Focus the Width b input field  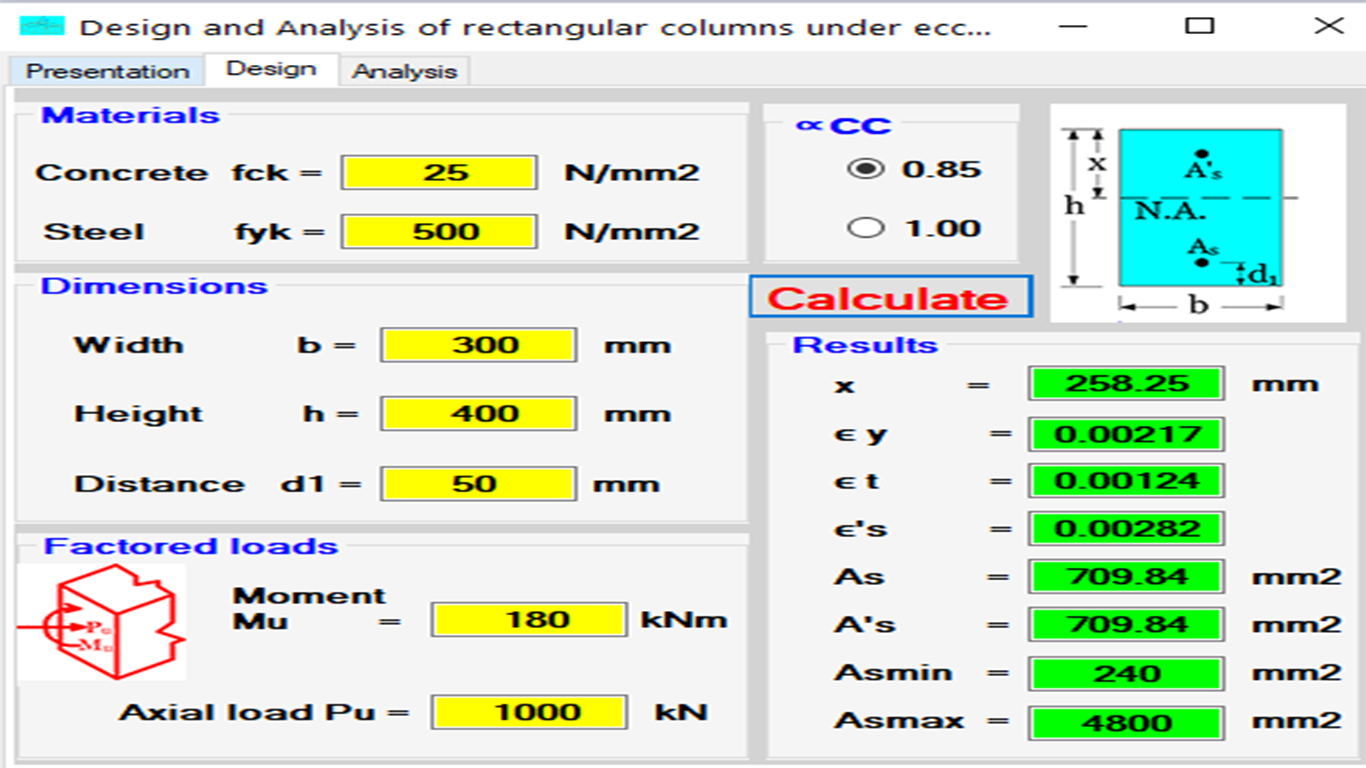(x=478, y=345)
